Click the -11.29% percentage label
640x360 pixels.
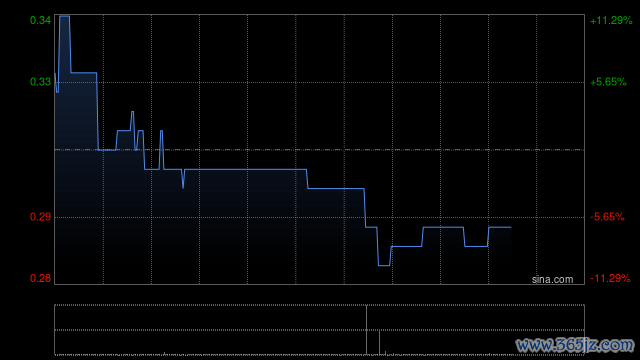610,278
